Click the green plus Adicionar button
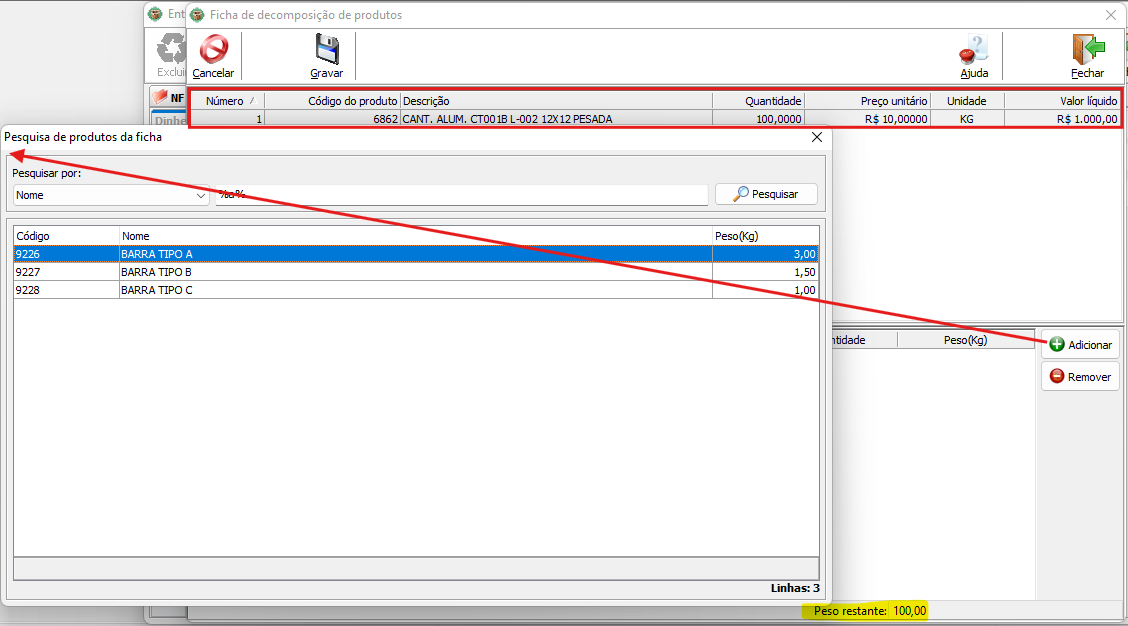This screenshot has width=1128, height=626. [x=1079, y=344]
